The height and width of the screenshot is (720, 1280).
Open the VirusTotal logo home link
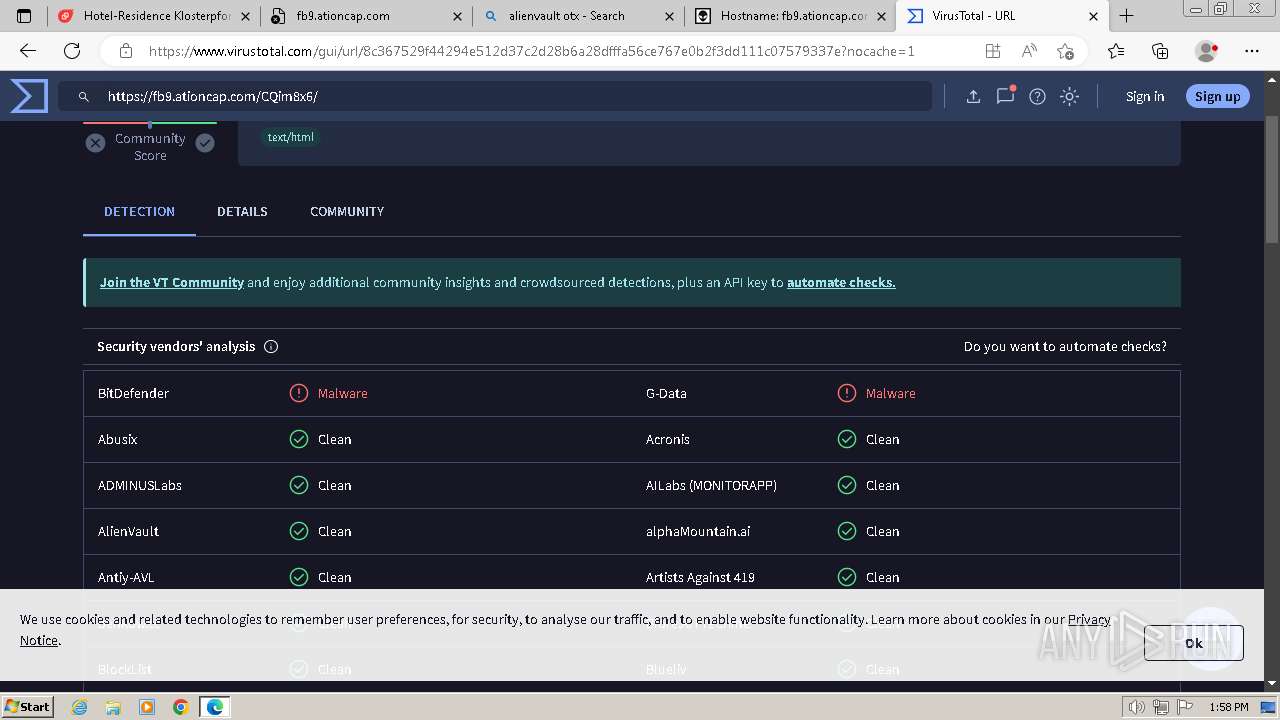pyautogui.click(x=28, y=96)
